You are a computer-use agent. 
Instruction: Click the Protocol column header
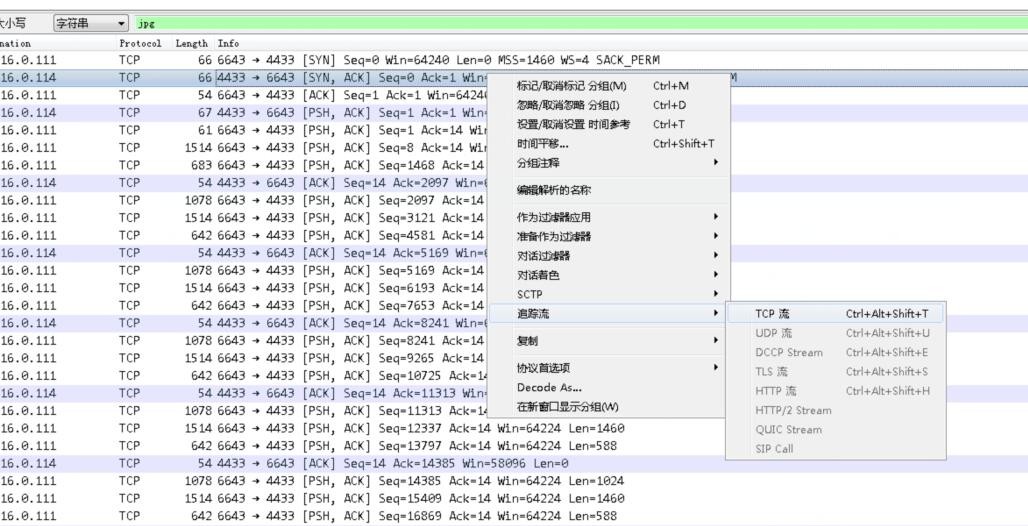coord(139,44)
